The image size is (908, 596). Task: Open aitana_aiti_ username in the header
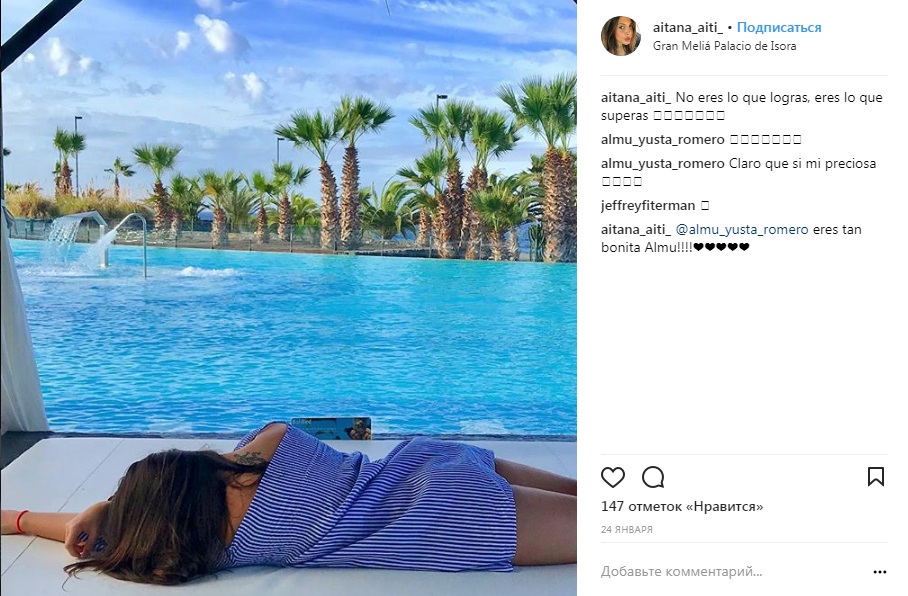point(688,27)
